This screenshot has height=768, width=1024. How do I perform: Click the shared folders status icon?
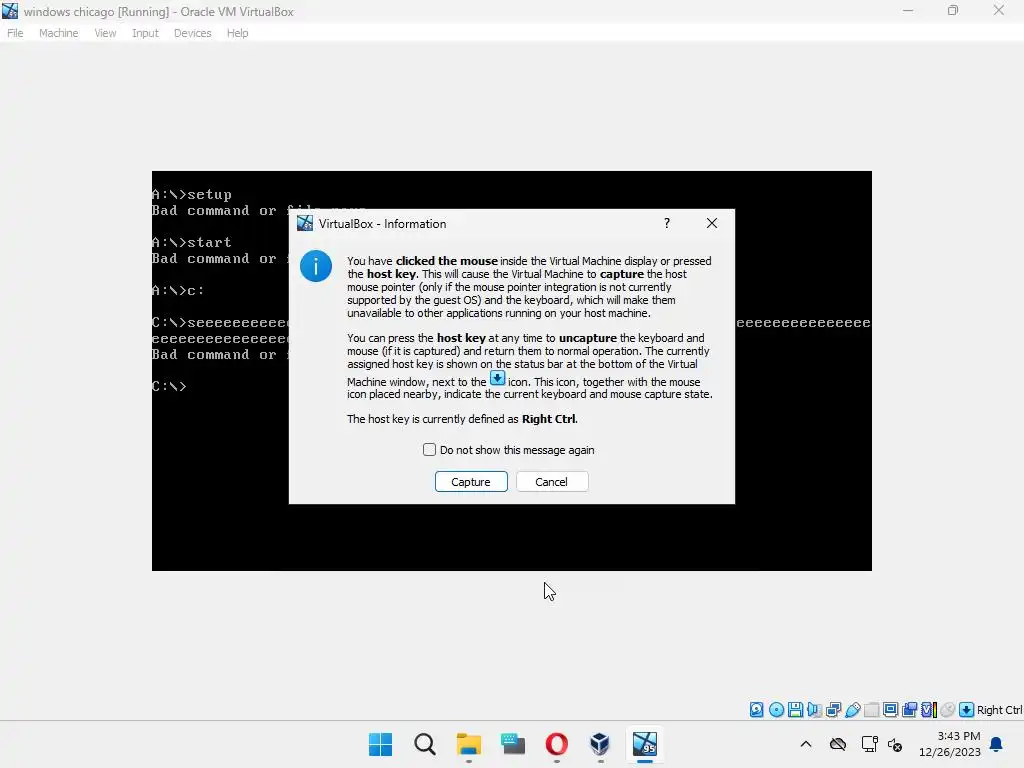tap(871, 710)
